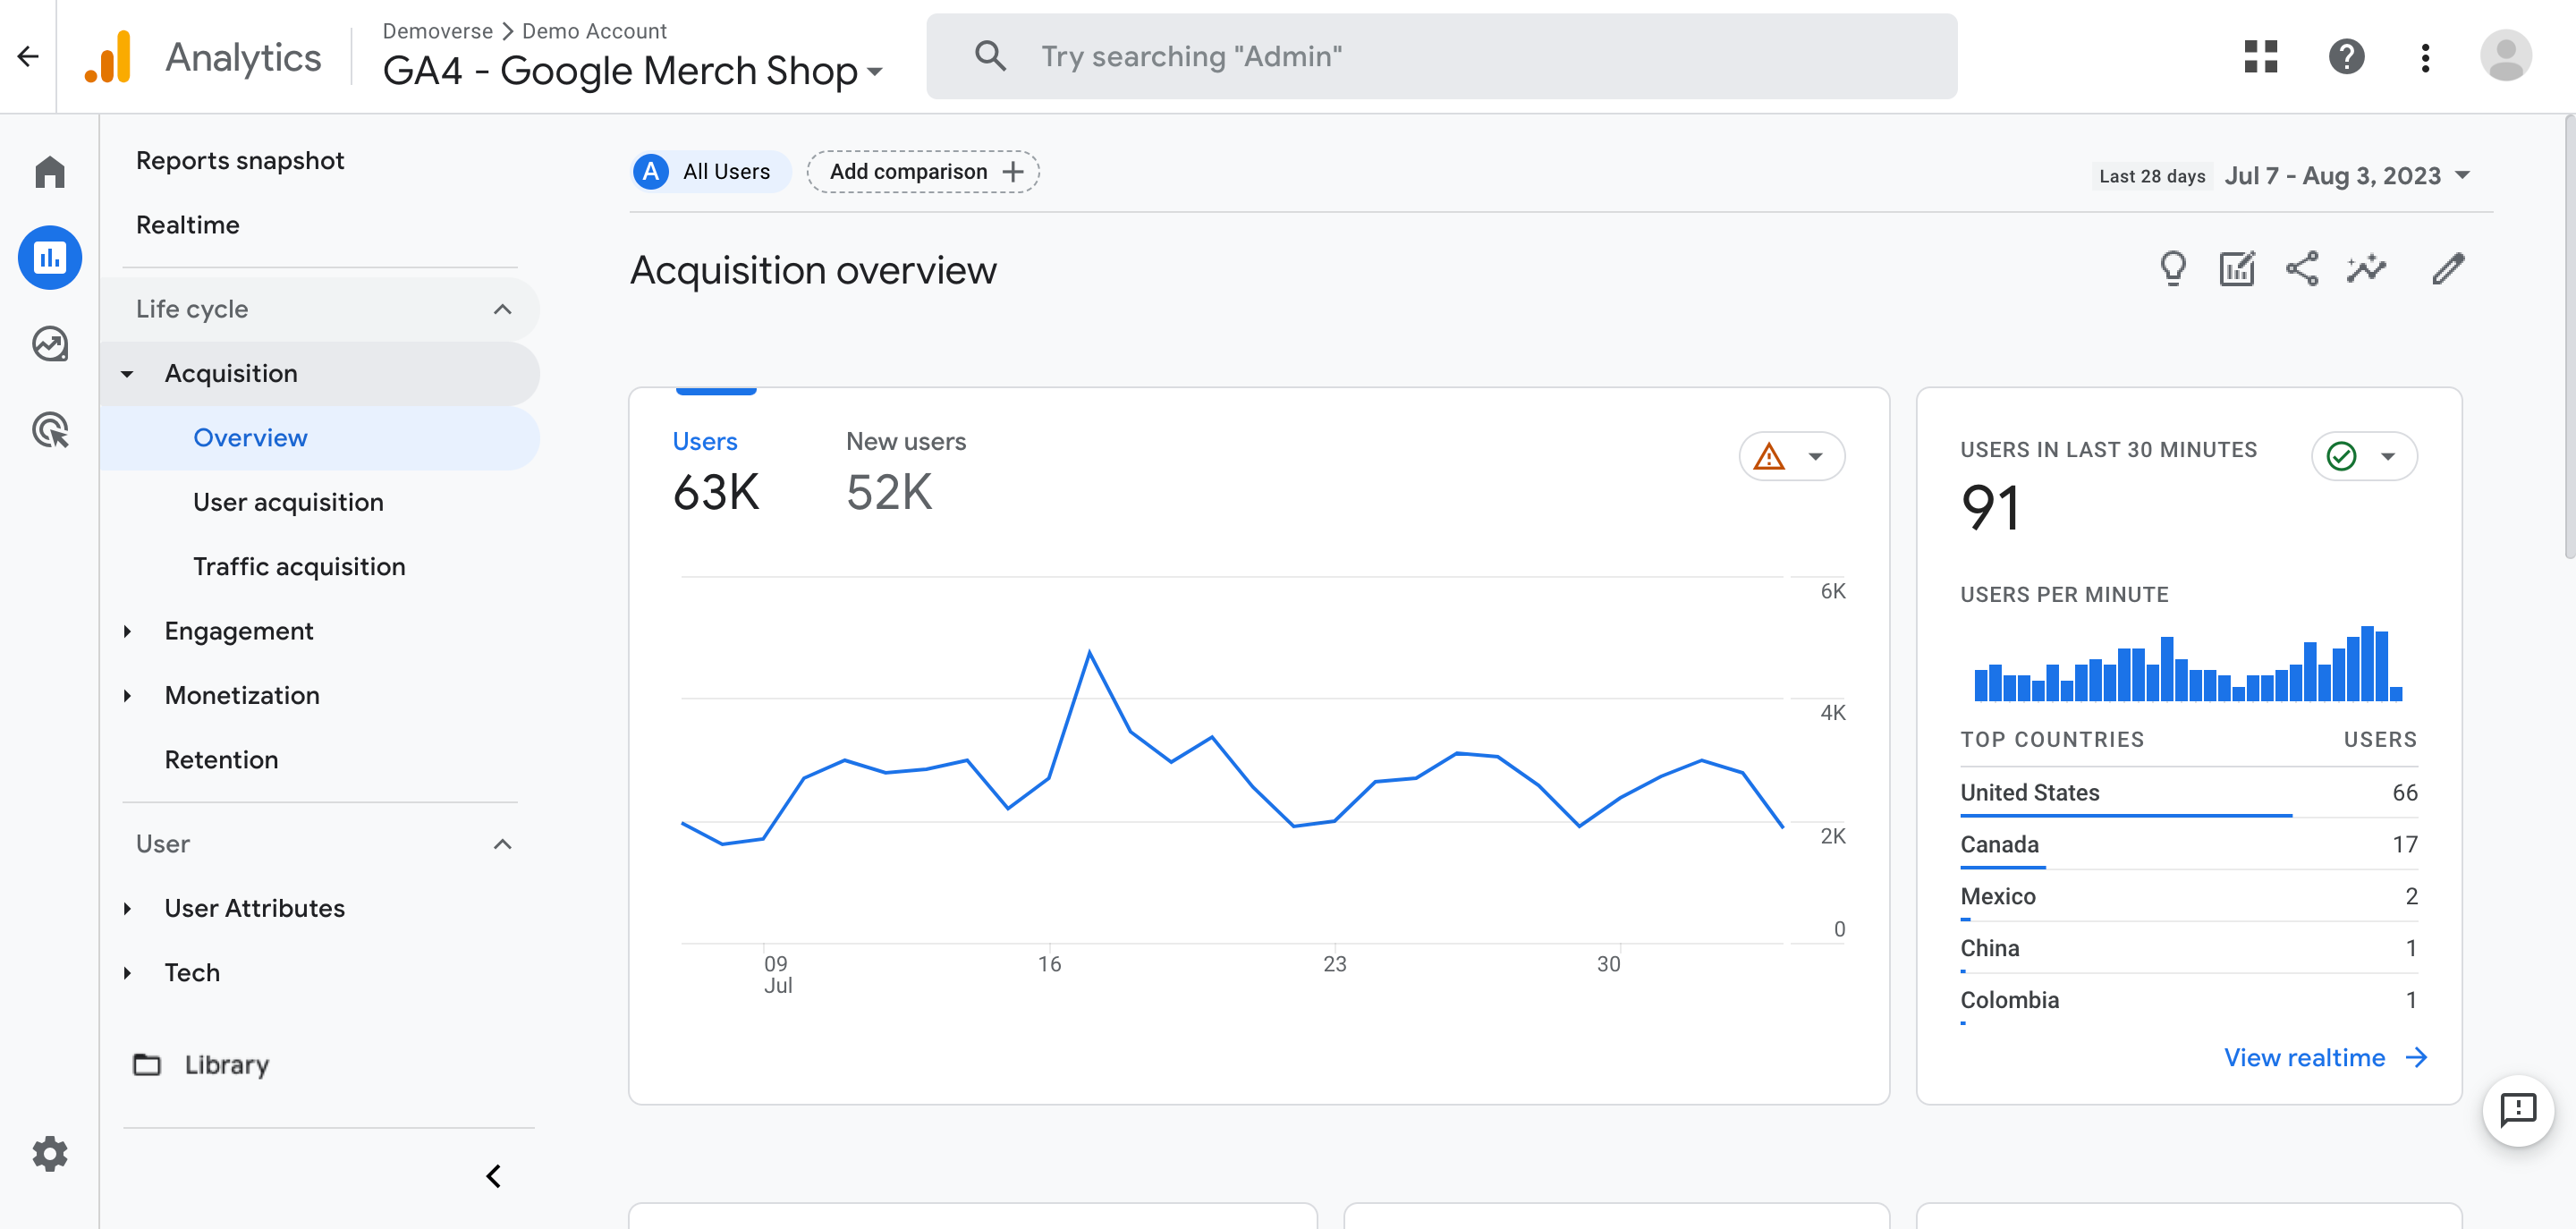Select the User Acquisition report
2576x1229 pixels.
(287, 501)
